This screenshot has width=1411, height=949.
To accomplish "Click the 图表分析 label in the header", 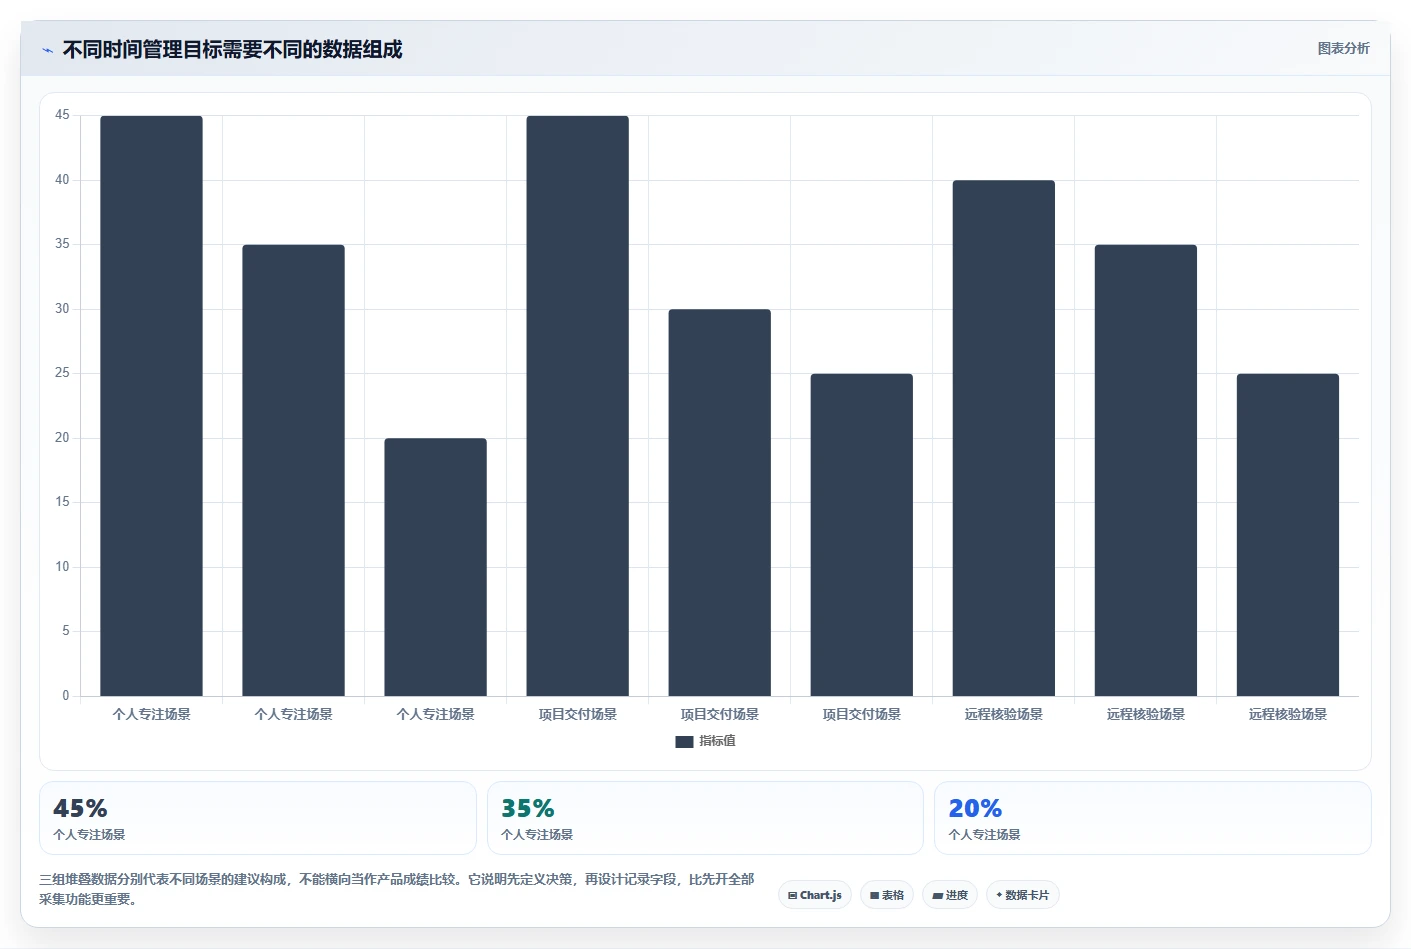I will (1343, 48).
